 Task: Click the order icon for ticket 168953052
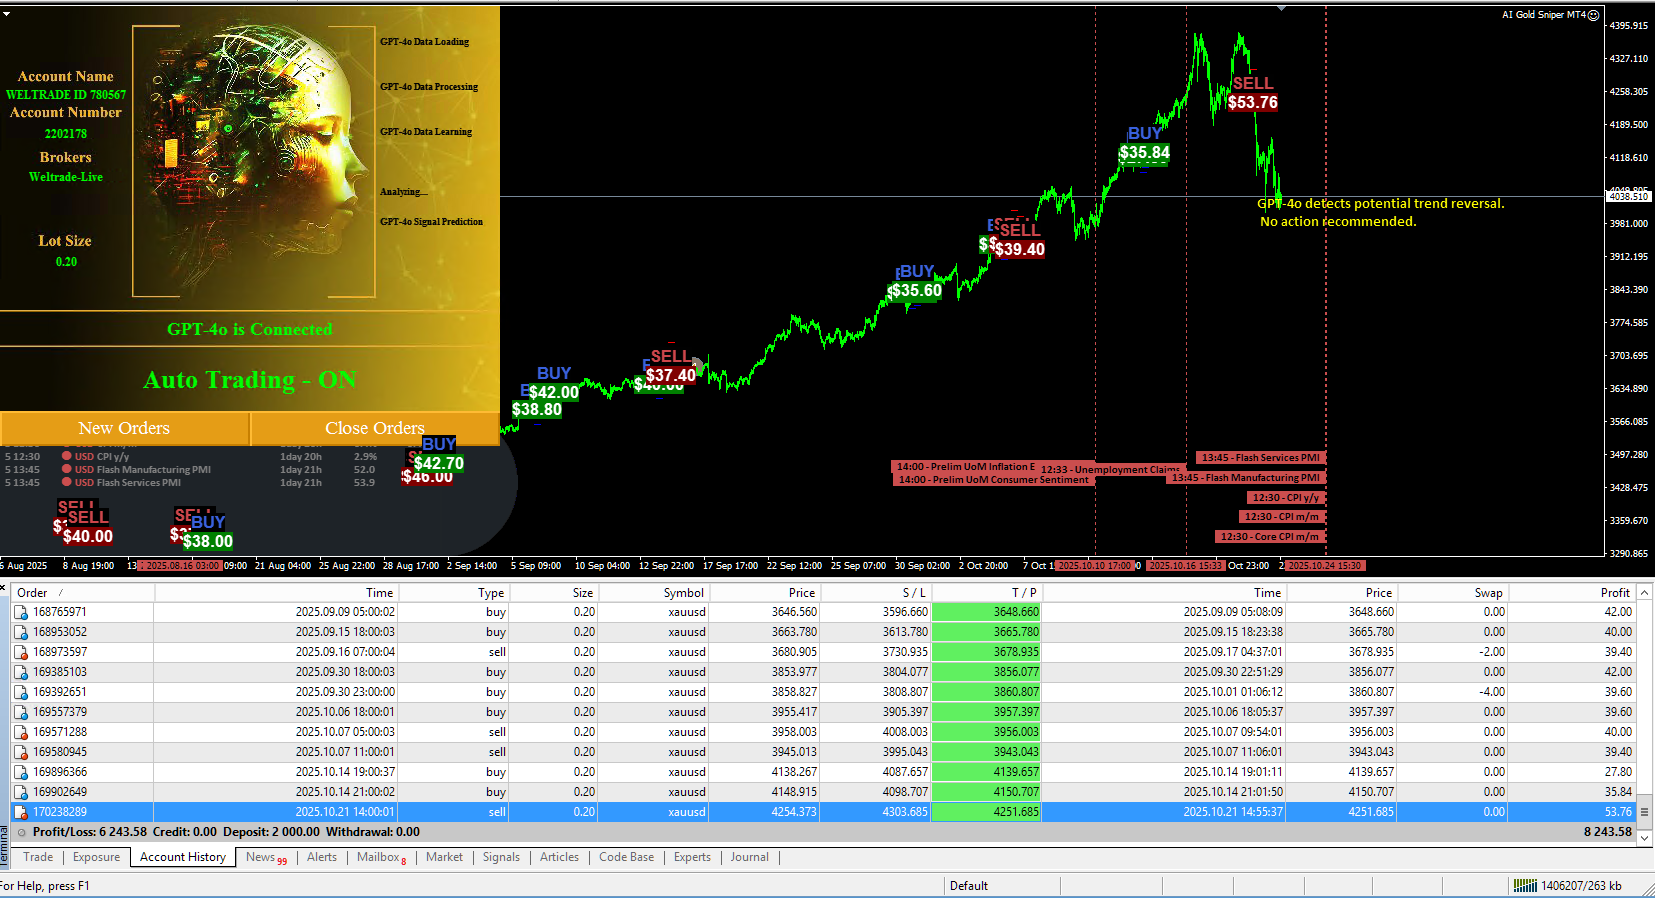[x=21, y=632]
